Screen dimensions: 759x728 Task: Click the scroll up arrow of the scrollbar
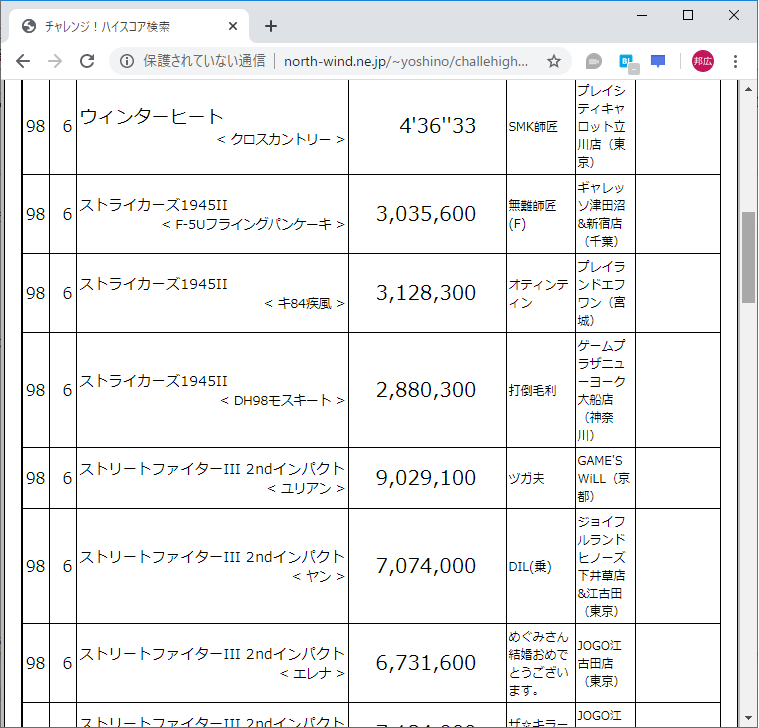coord(748,89)
